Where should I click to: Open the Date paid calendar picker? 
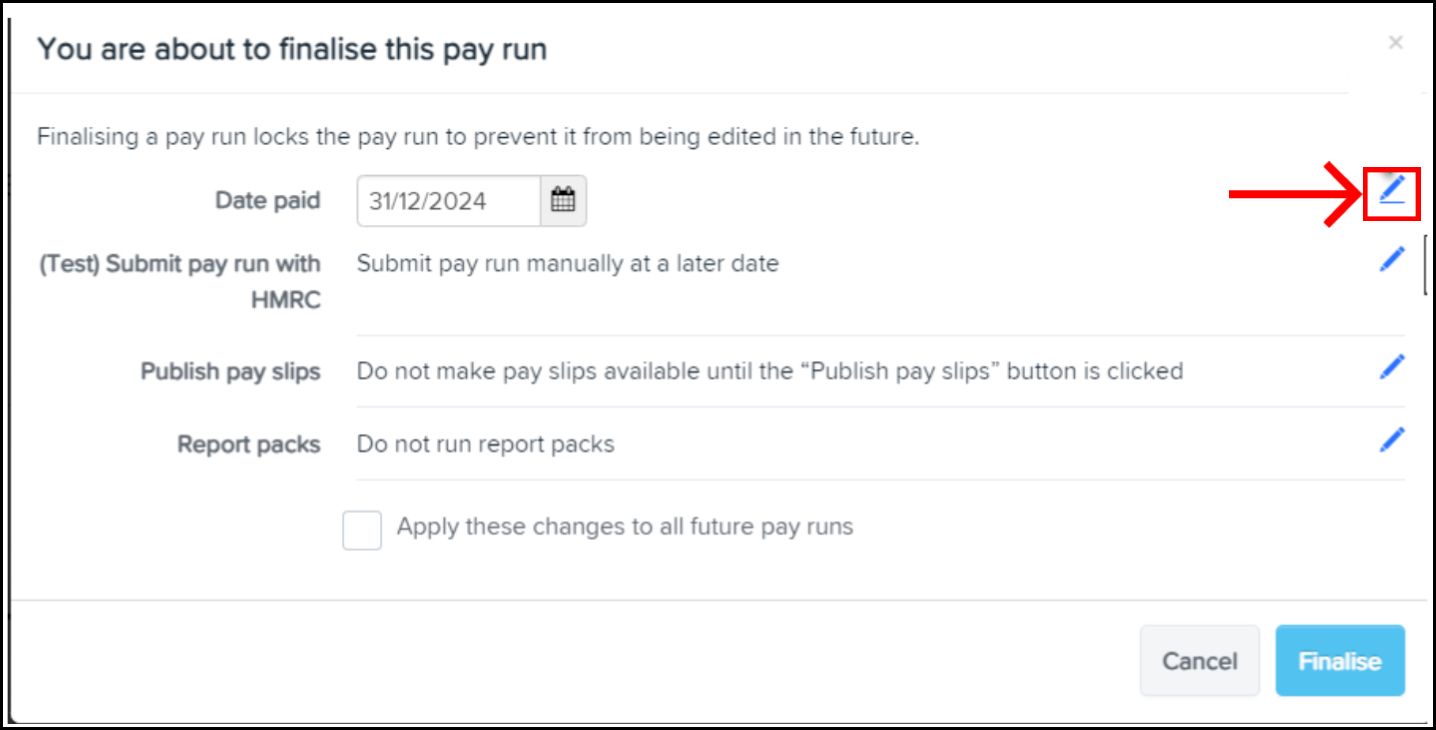pyautogui.click(x=563, y=201)
